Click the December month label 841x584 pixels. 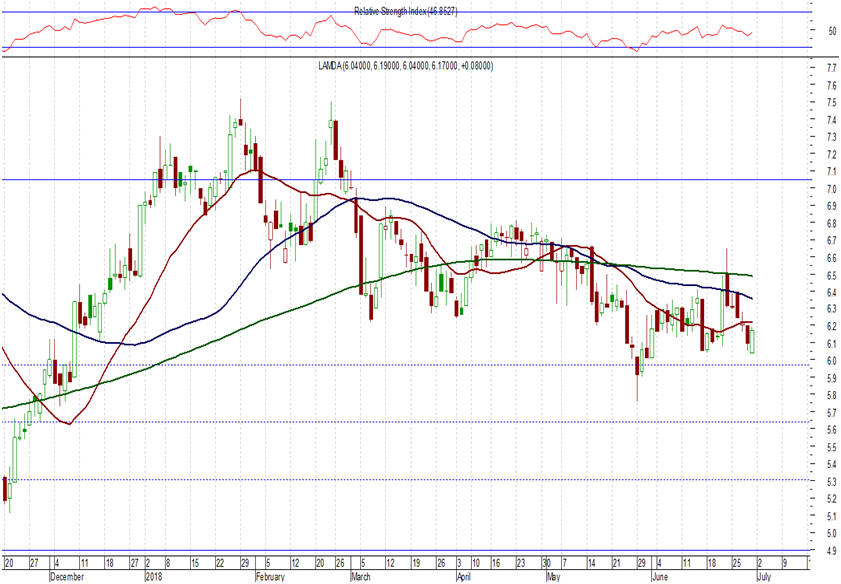[x=67, y=577]
